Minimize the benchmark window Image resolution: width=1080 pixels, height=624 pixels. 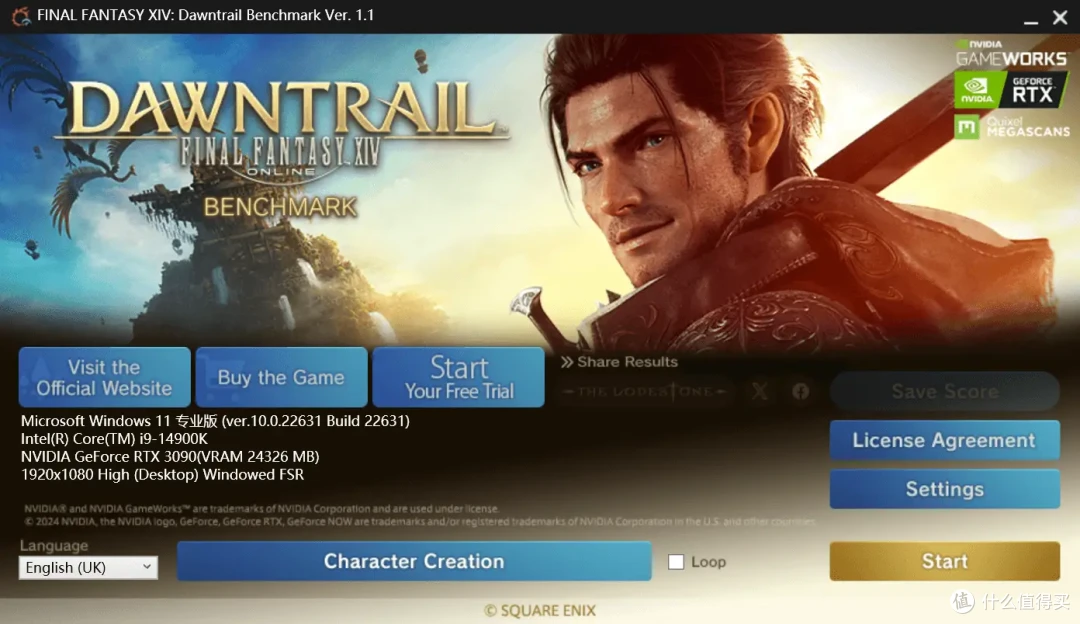[1030, 18]
